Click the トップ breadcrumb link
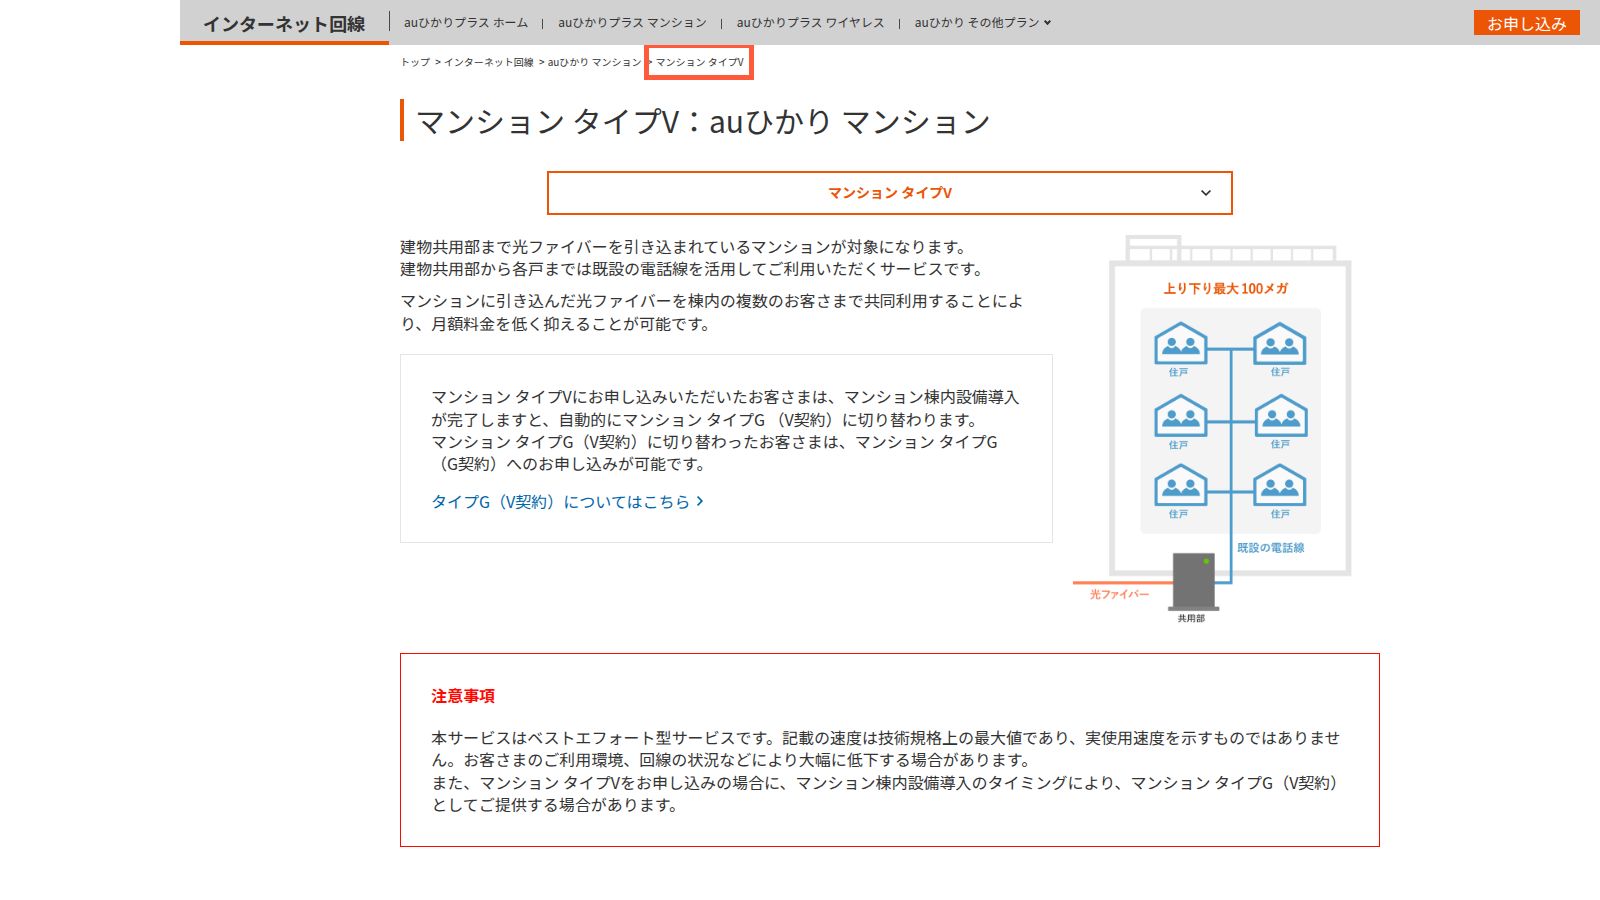 pos(415,62)
